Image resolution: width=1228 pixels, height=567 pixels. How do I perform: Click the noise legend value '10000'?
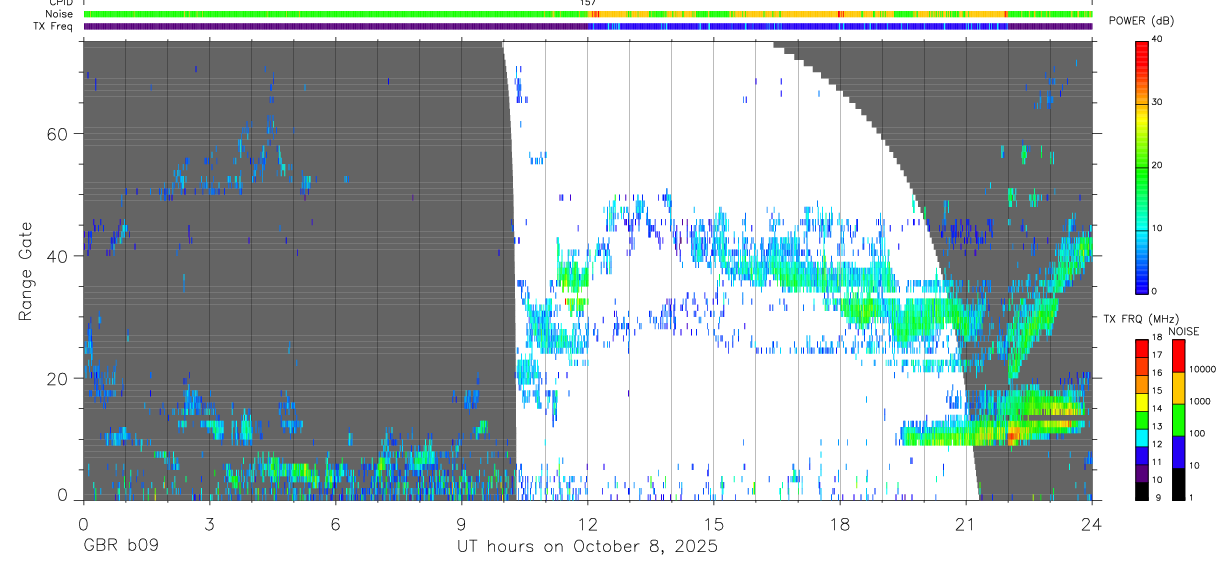tap(1202, 369)
